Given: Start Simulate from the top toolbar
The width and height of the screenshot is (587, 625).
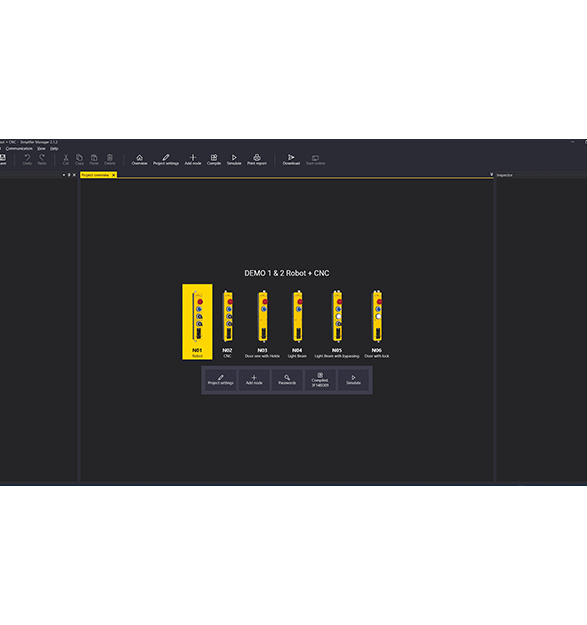Looking at the screenshot, I should pyautogui.click(x=234, y=159).
